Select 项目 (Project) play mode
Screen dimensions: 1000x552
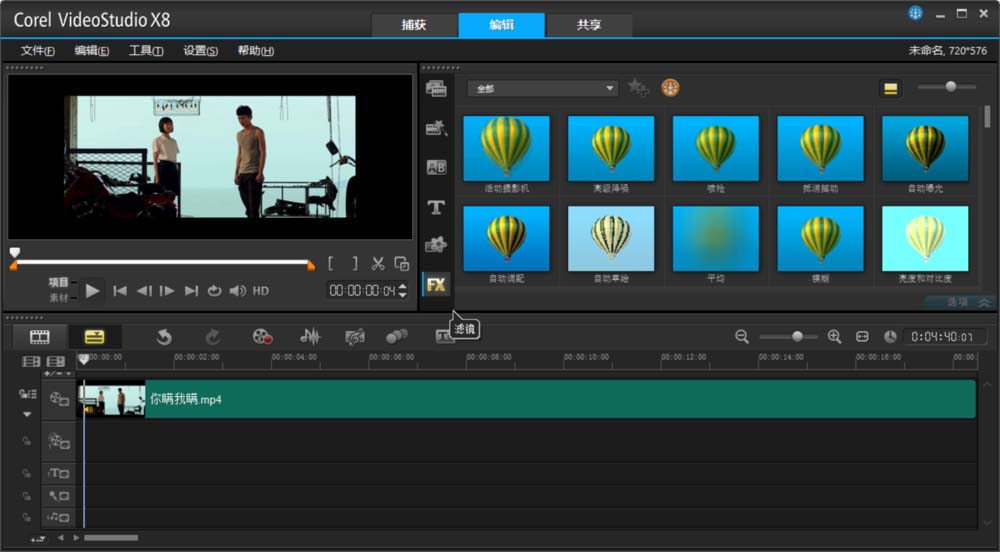pos(58,282)
